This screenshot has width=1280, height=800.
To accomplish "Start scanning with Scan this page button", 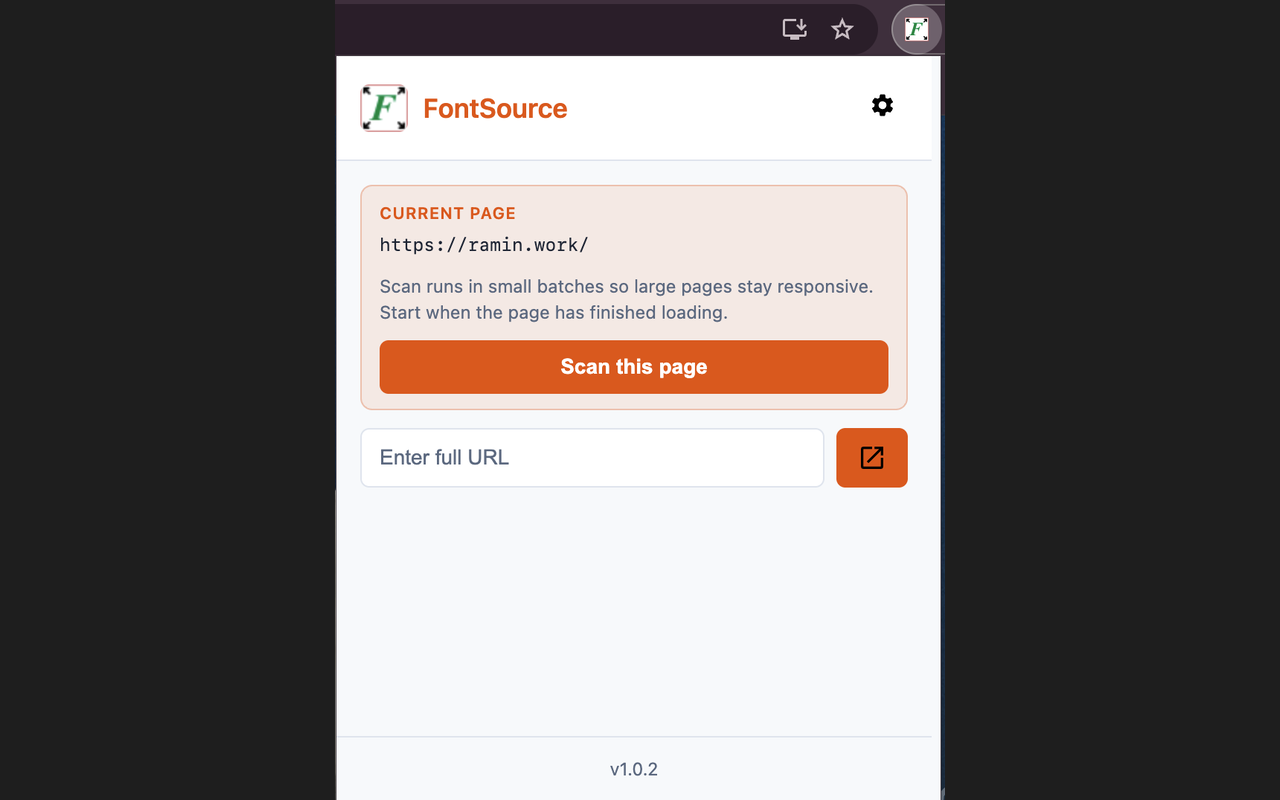I will (634, 367).
